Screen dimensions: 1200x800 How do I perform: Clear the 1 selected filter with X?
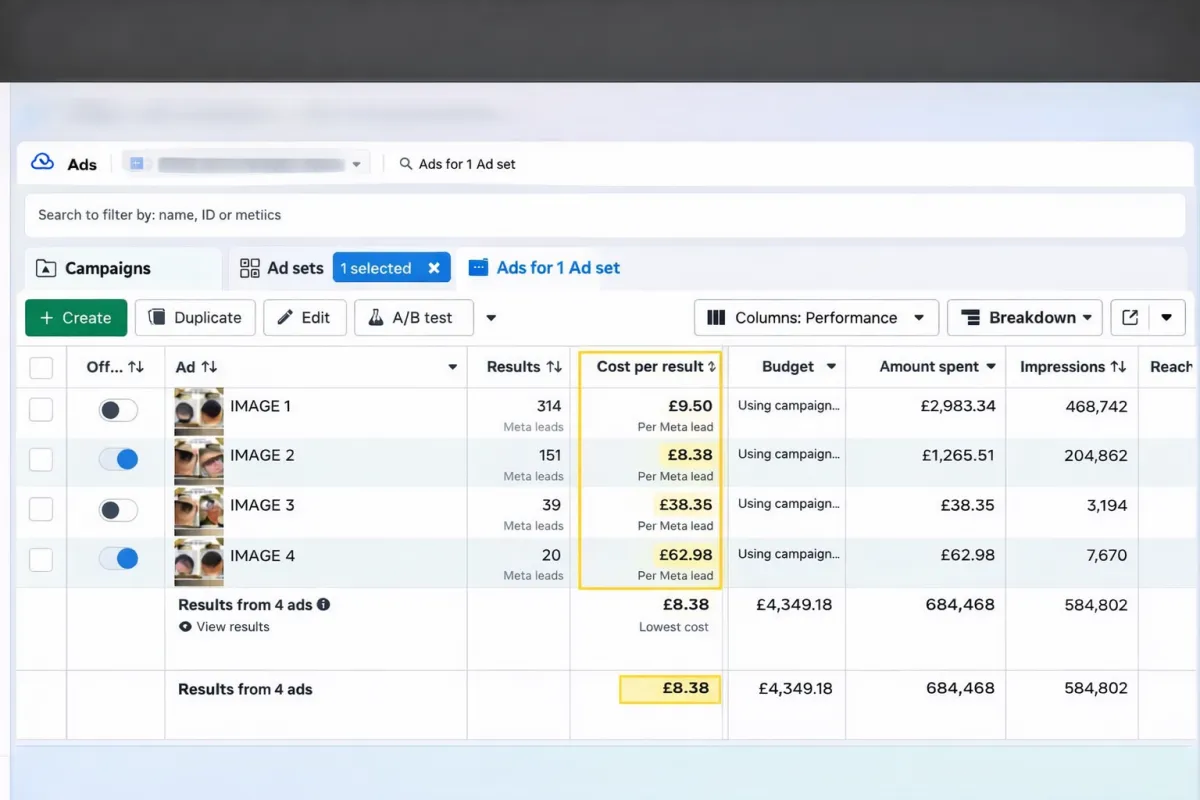(x=434, y=268)
